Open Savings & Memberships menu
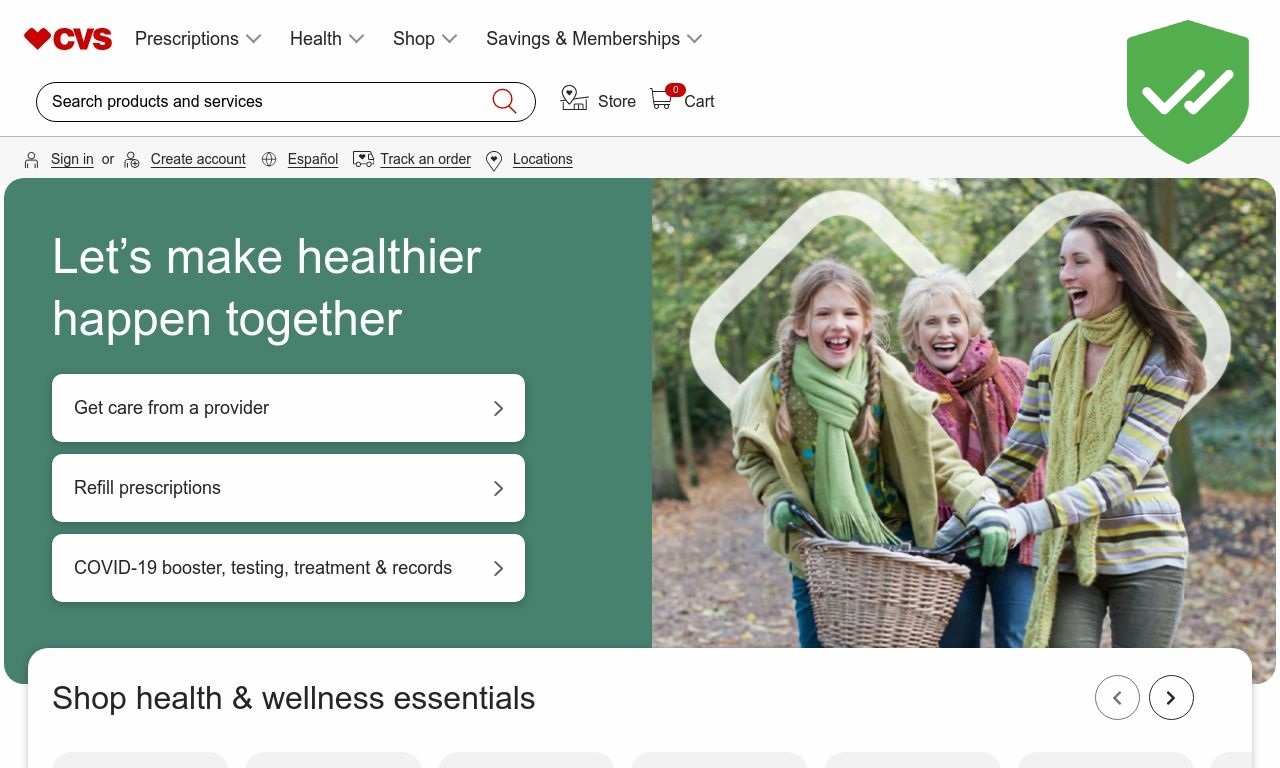Image resolution: width=1280 pixels, height=768 pixels. click(594, 39)
